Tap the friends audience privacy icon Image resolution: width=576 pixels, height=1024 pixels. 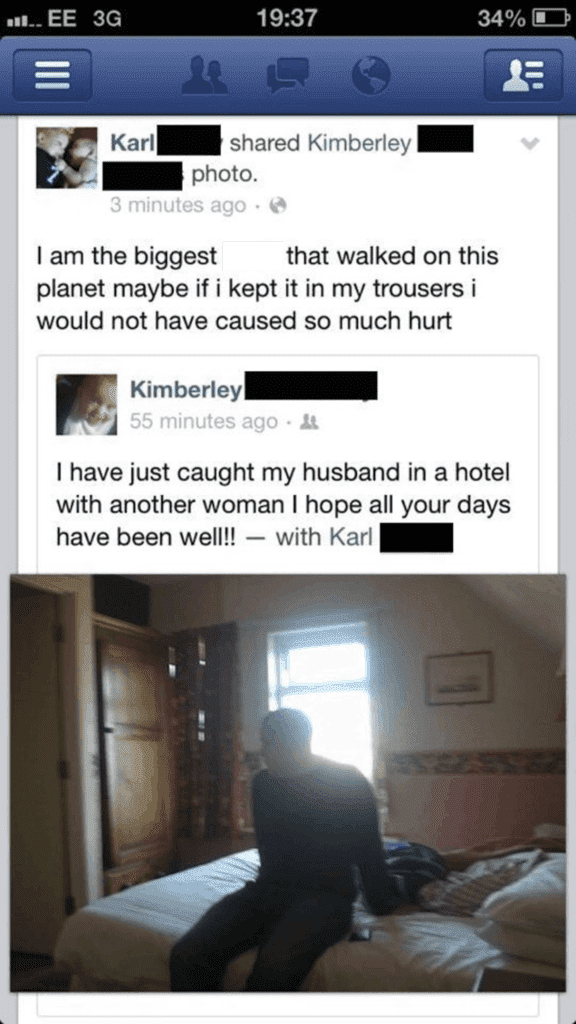pyautogui.click(x=310, y=422)
